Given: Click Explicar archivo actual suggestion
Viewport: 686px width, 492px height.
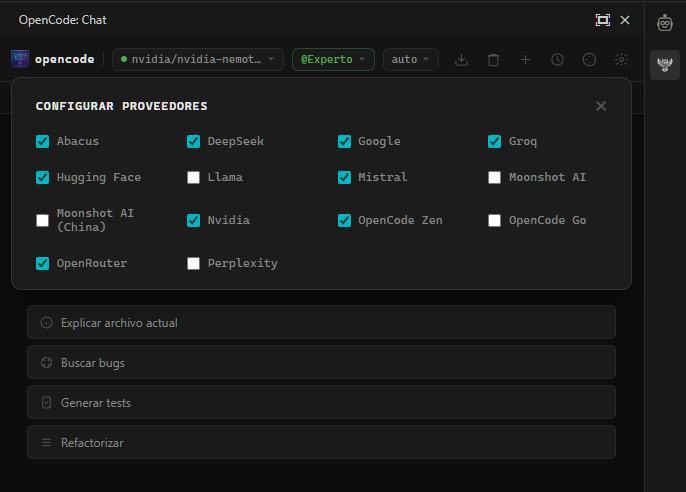Looking at the screenshot, I should click(322, 322).
